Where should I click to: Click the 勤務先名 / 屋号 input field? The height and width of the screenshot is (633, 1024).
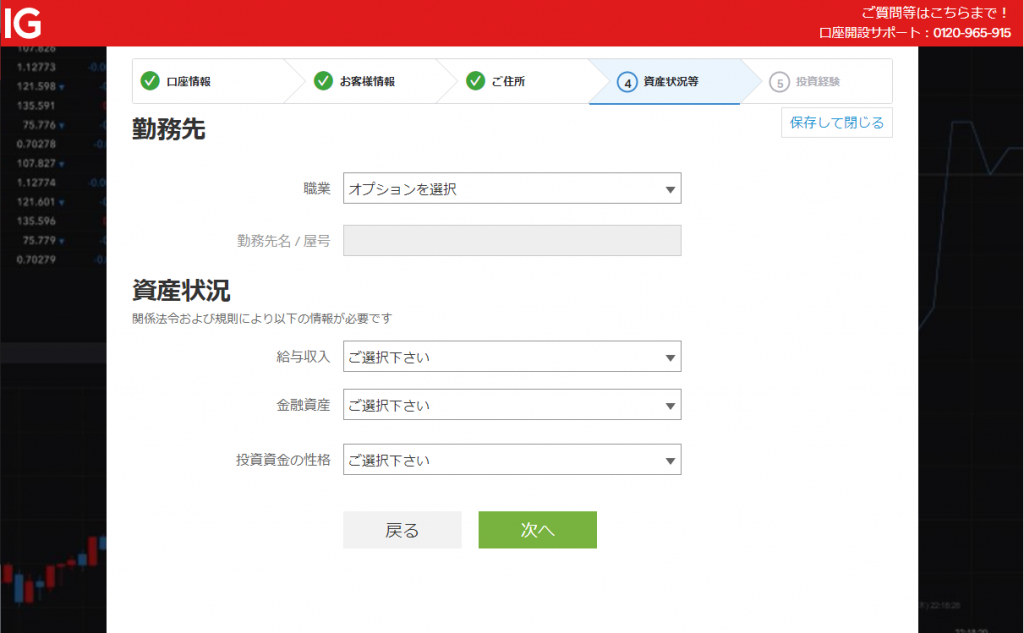point(512,240)
